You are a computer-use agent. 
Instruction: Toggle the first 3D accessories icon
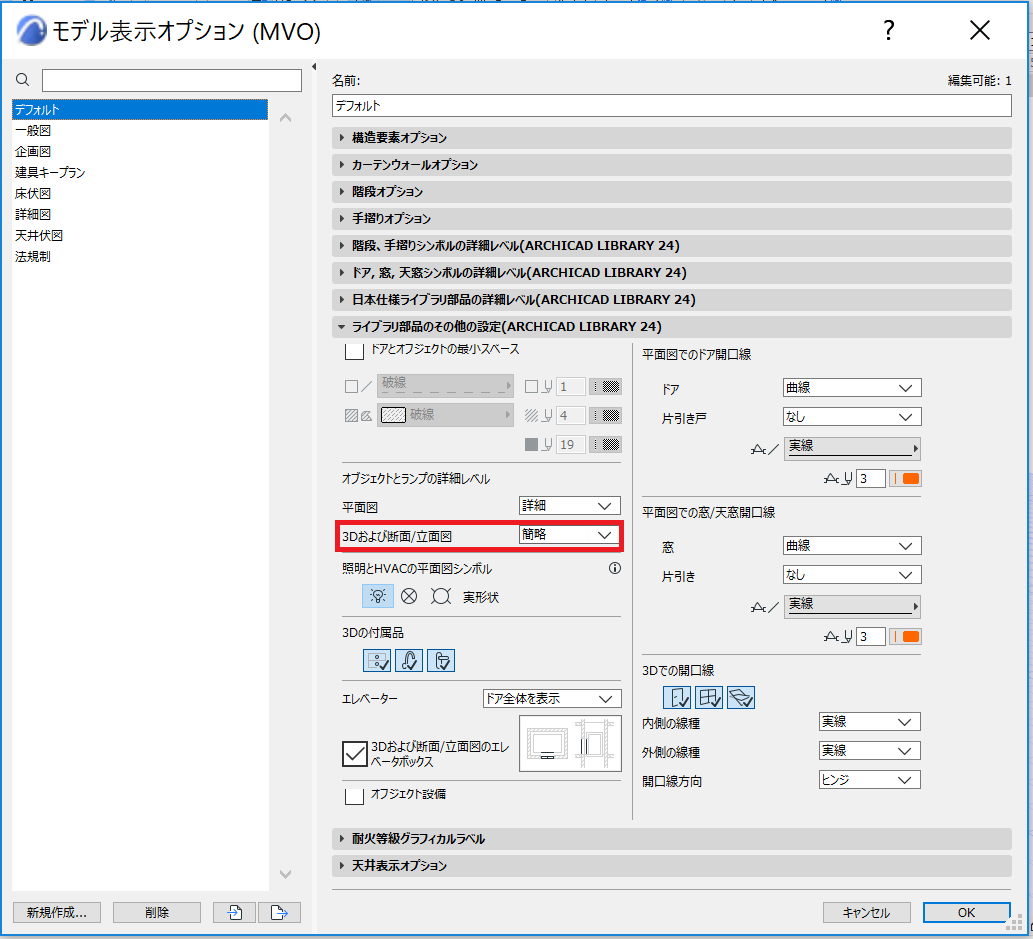click(x=377, y=660)
